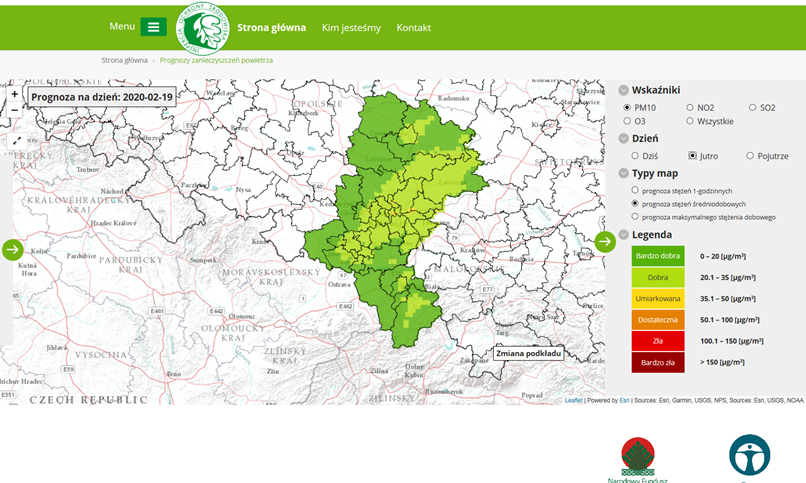Choose prognoza stężeń 1-godzinnych map type
The height and width of the screenshot is (483, 806).
[636, 190]
